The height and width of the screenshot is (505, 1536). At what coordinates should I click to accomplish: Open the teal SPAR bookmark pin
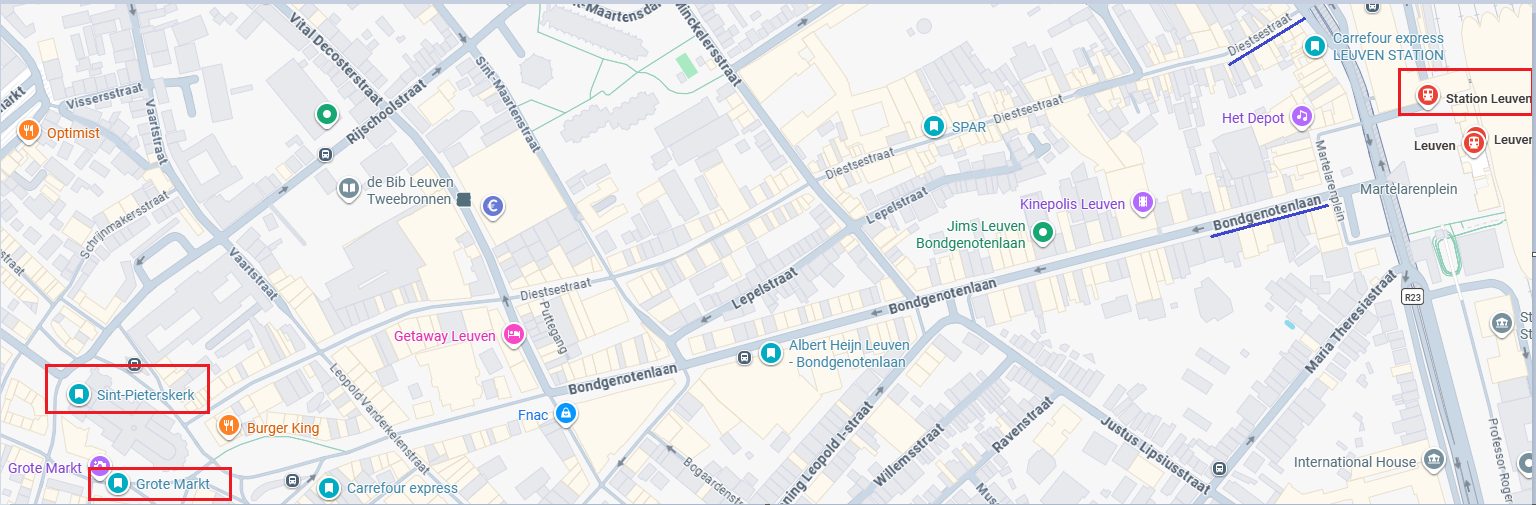[933, 126]
